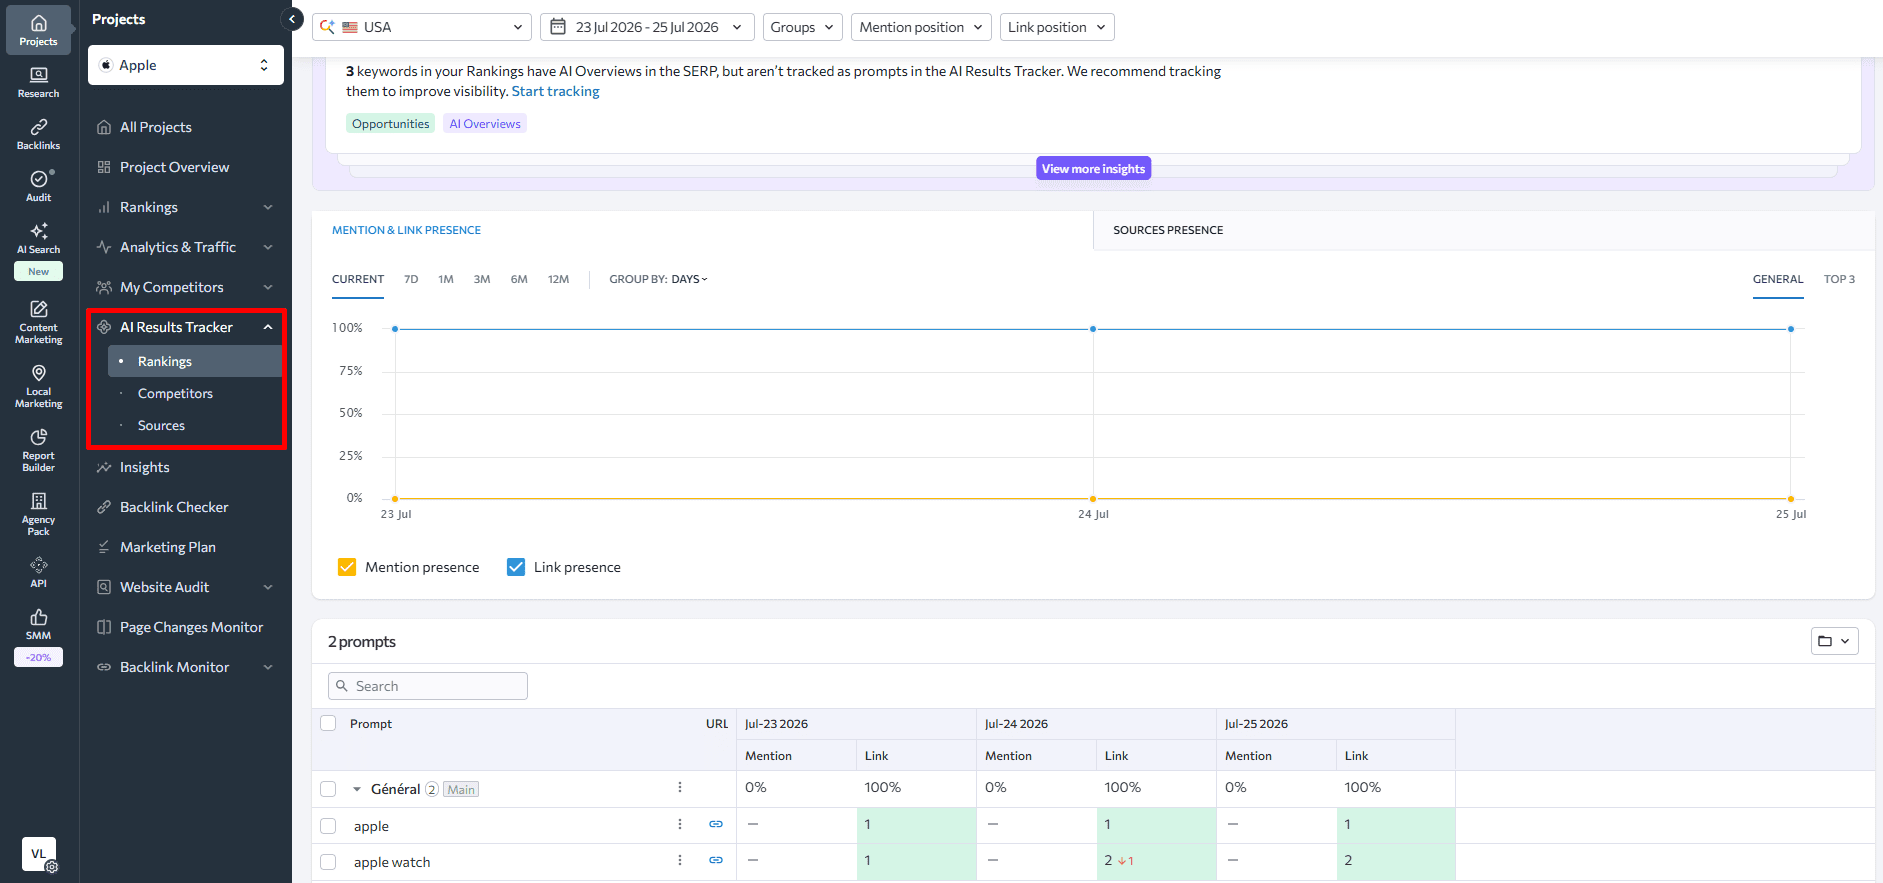Toggle the Link presence checkbox

pos(516,567)
